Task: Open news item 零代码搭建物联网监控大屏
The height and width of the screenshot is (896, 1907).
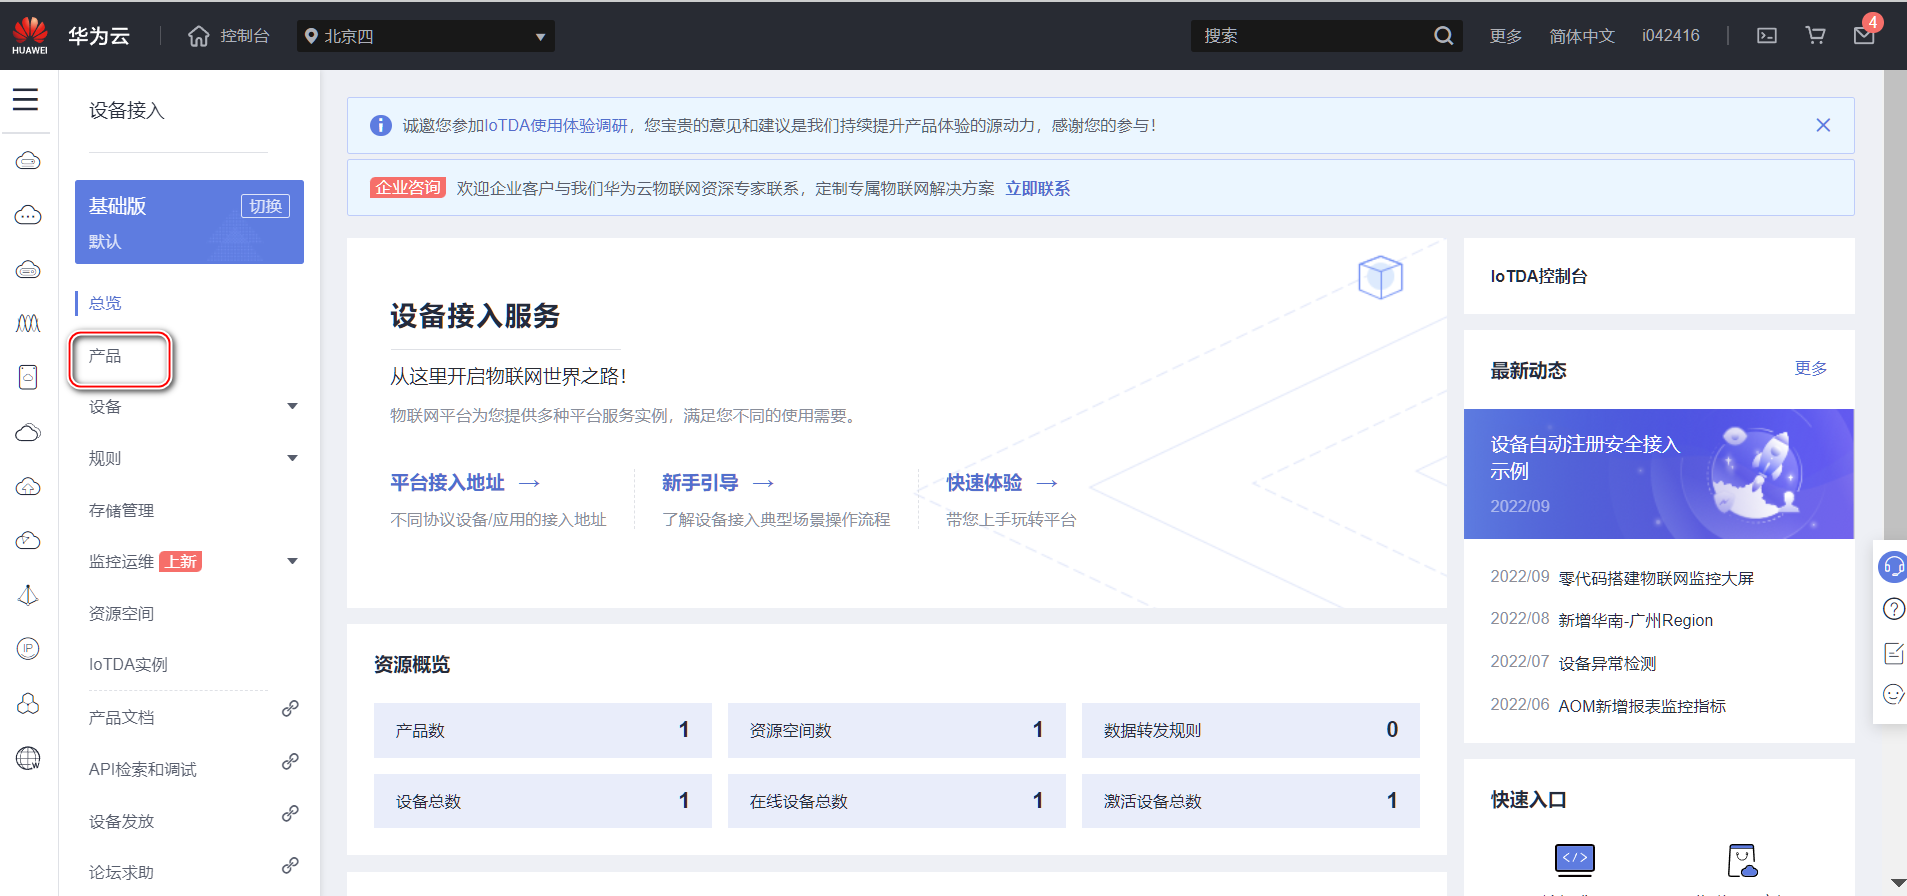Action: 1656,578
